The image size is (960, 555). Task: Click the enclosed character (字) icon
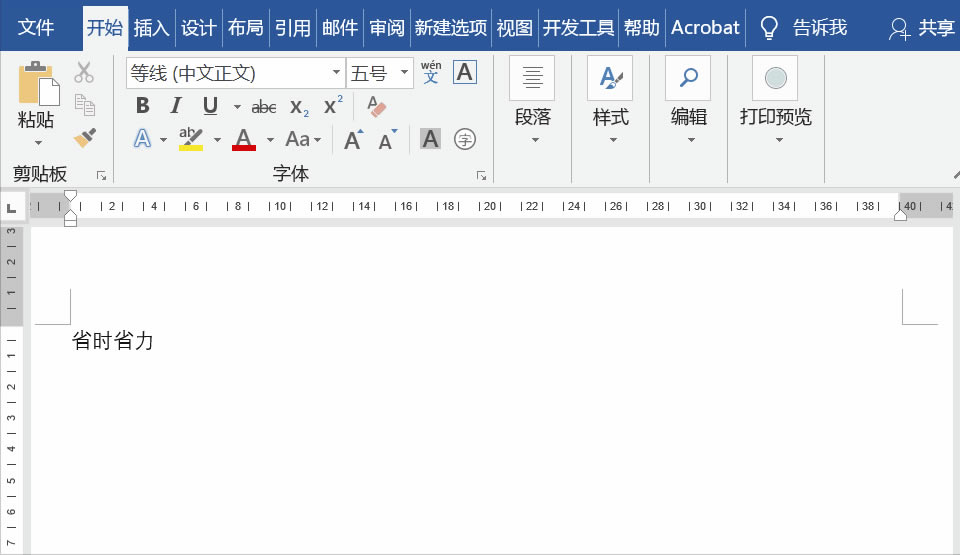coord(465,139)
